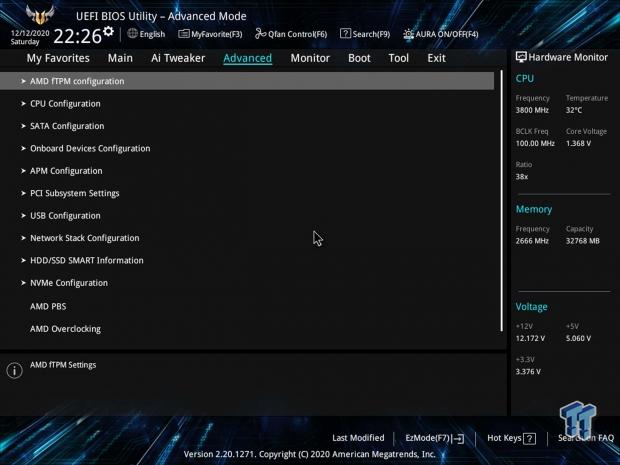This screenshot has height=465, width=620.
Task: Expand NVMe Configuration arrow
Action: click(23, 283)
